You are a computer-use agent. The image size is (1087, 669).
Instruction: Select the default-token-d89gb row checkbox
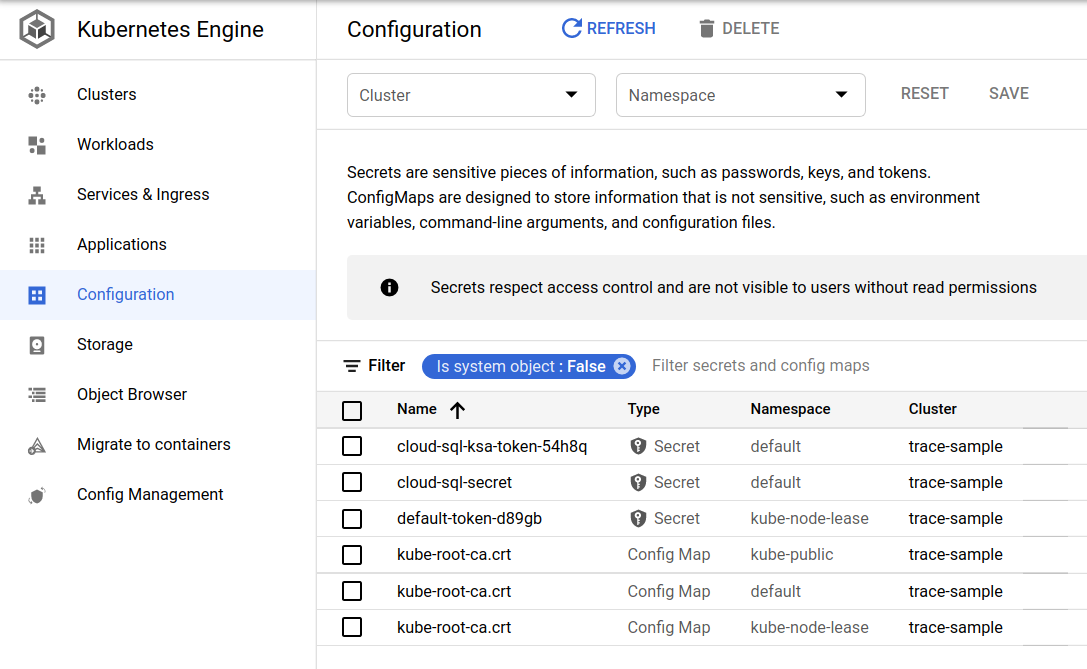[352, 519]
